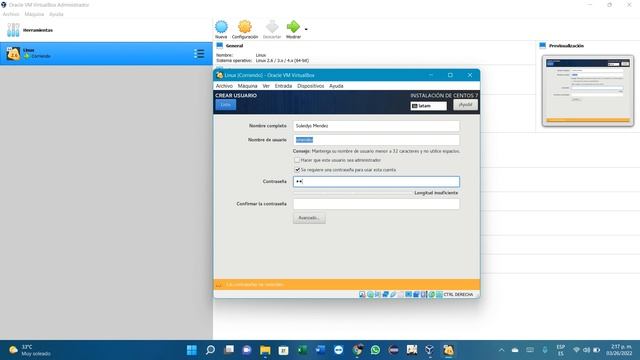The width and height of the screenshot is (640, 360).
Task: Open the volume tray icon
Action: click(x=587, y=350)
